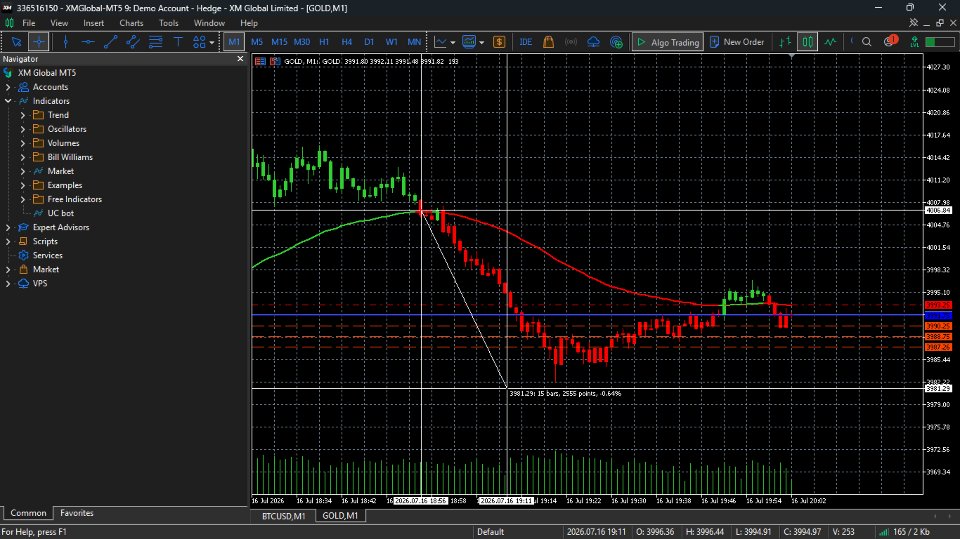Switch to GOLD,M1 chart tab
This screenshot has height=539, width=960.
[340, 516]
